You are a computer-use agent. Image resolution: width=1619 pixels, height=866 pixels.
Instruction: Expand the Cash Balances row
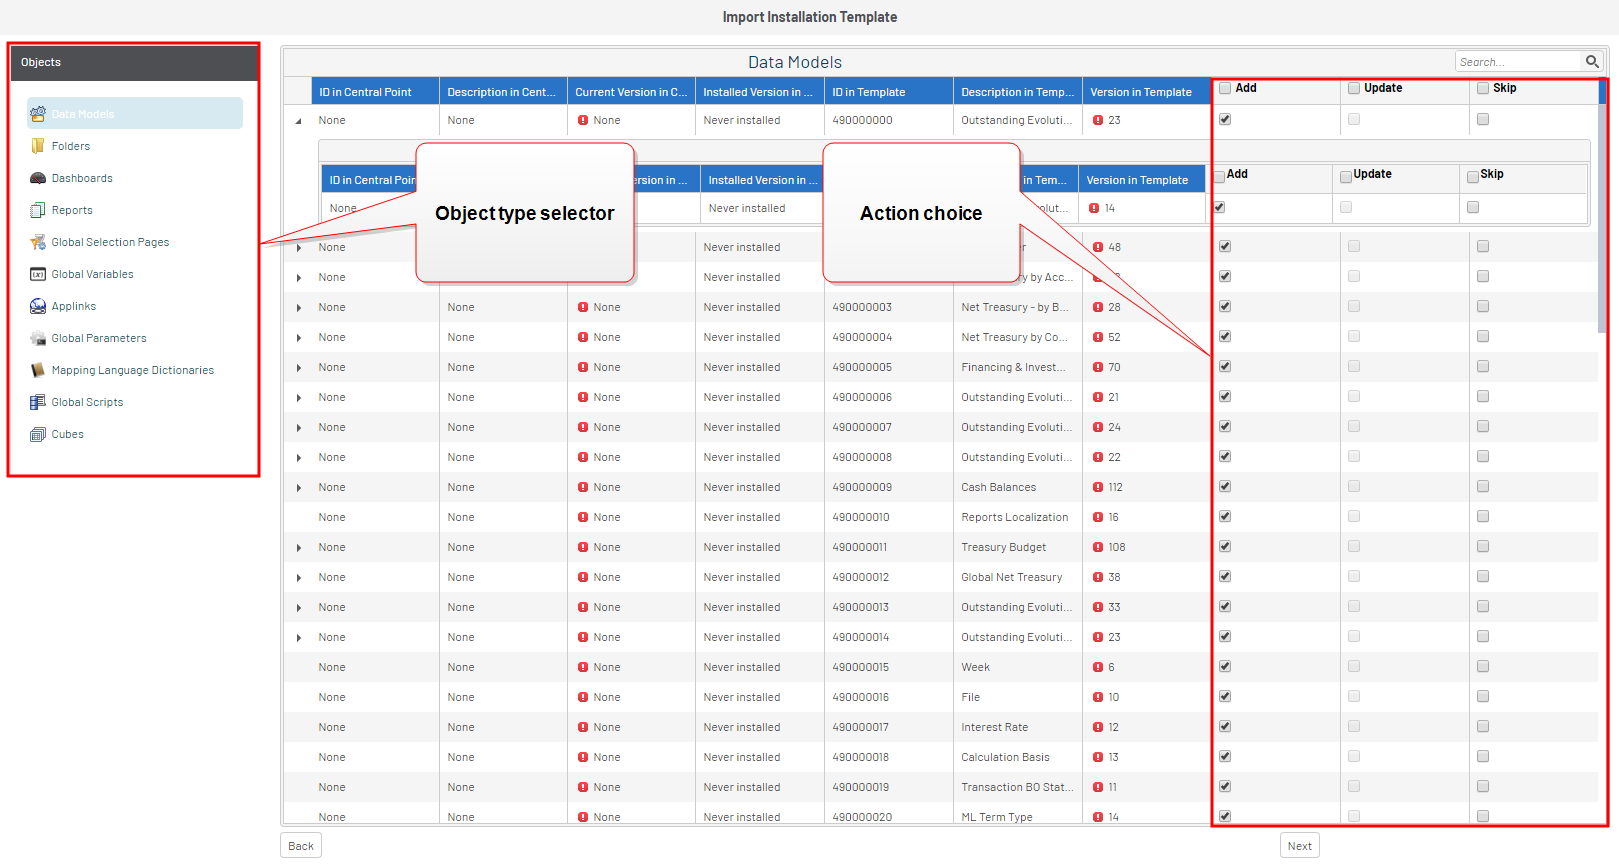click(x=299, y=488)
